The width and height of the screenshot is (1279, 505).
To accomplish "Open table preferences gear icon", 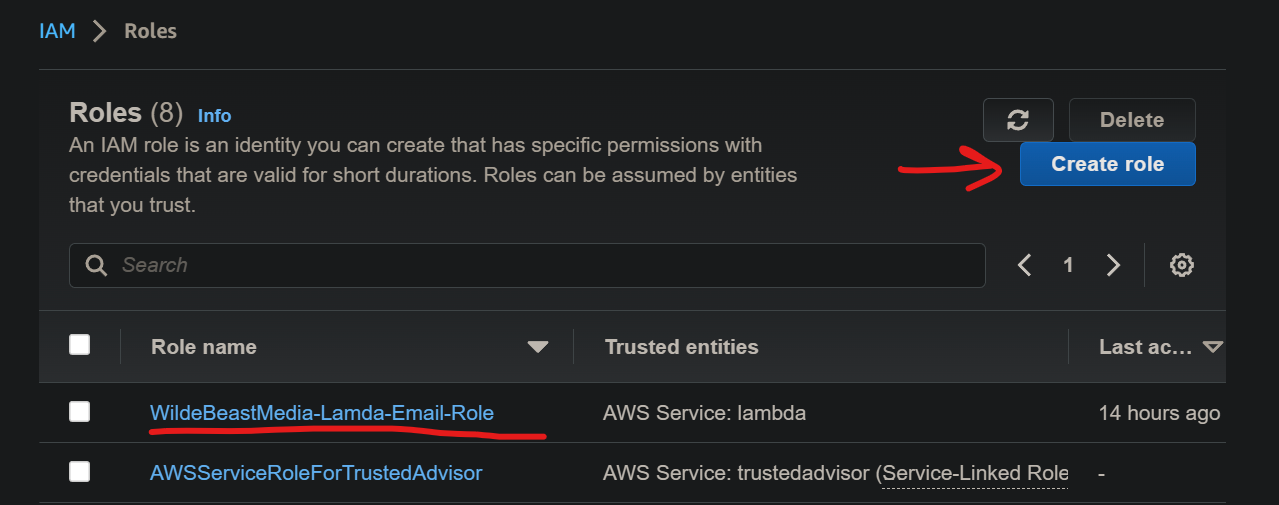I will (x=1182, y=265).
